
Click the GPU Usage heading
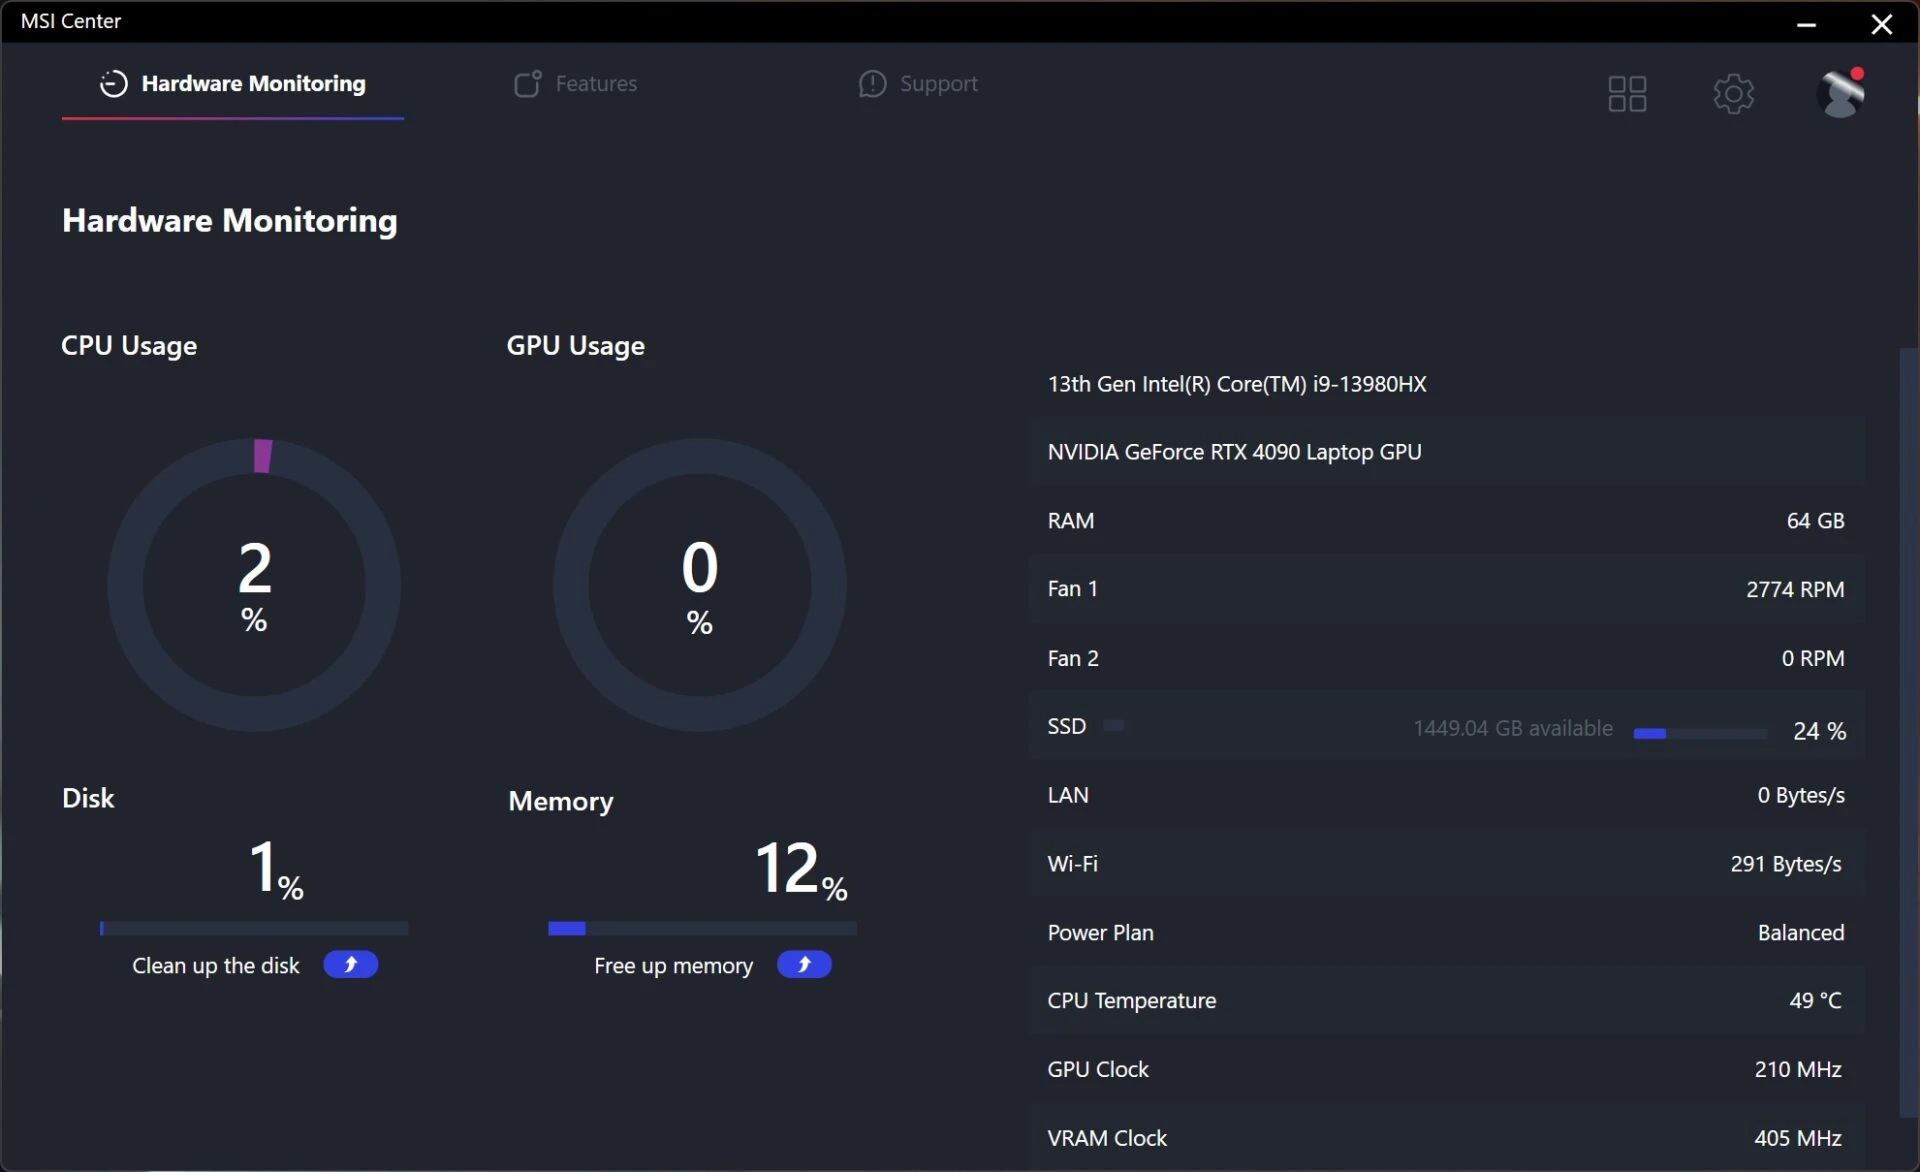click(x=576, y=346)
